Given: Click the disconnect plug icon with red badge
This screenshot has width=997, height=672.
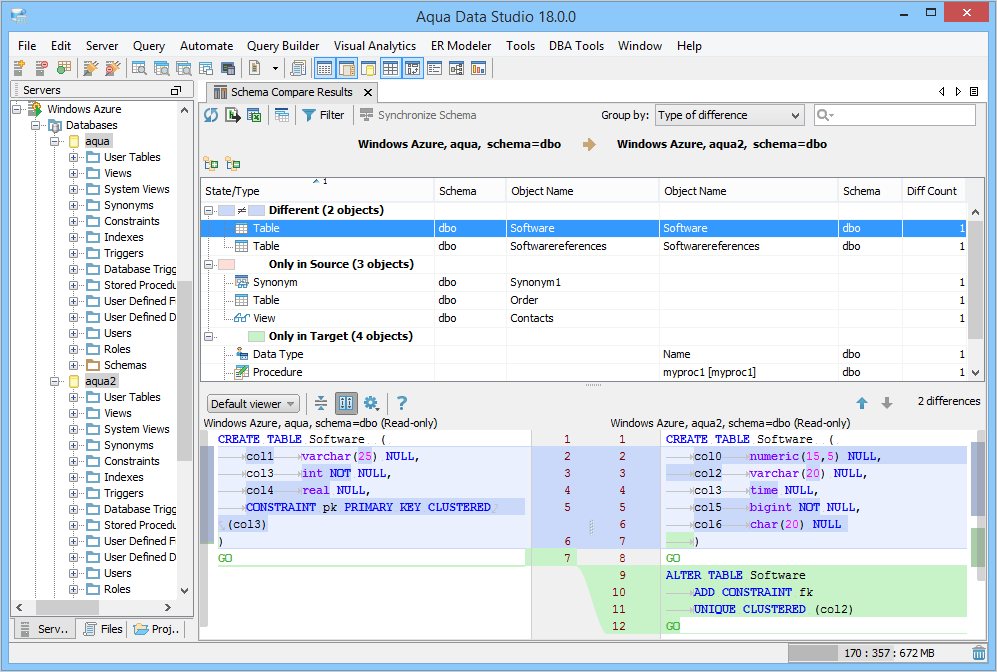Looking at the screenshot, I should (113, 68).
